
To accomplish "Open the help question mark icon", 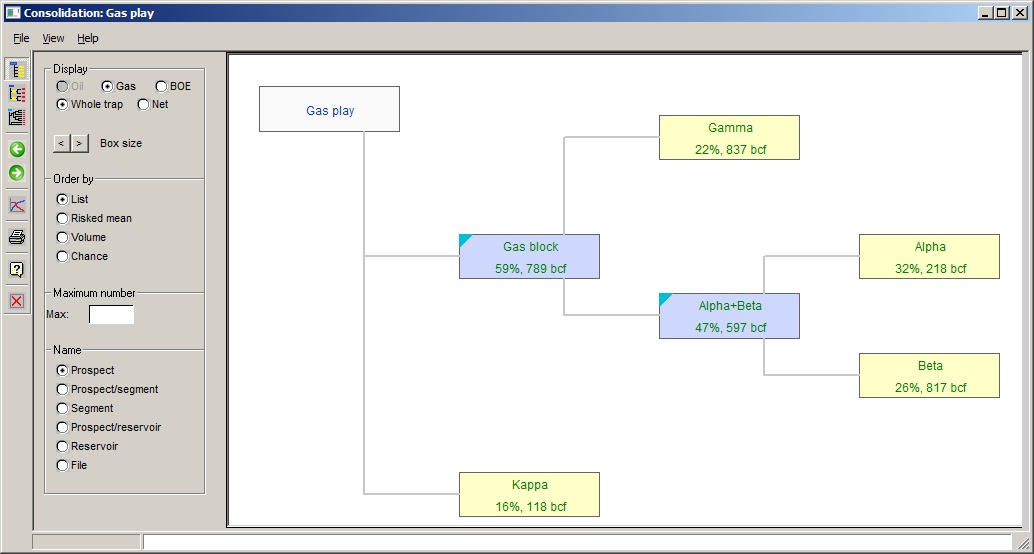I will (x=17, y=270).
